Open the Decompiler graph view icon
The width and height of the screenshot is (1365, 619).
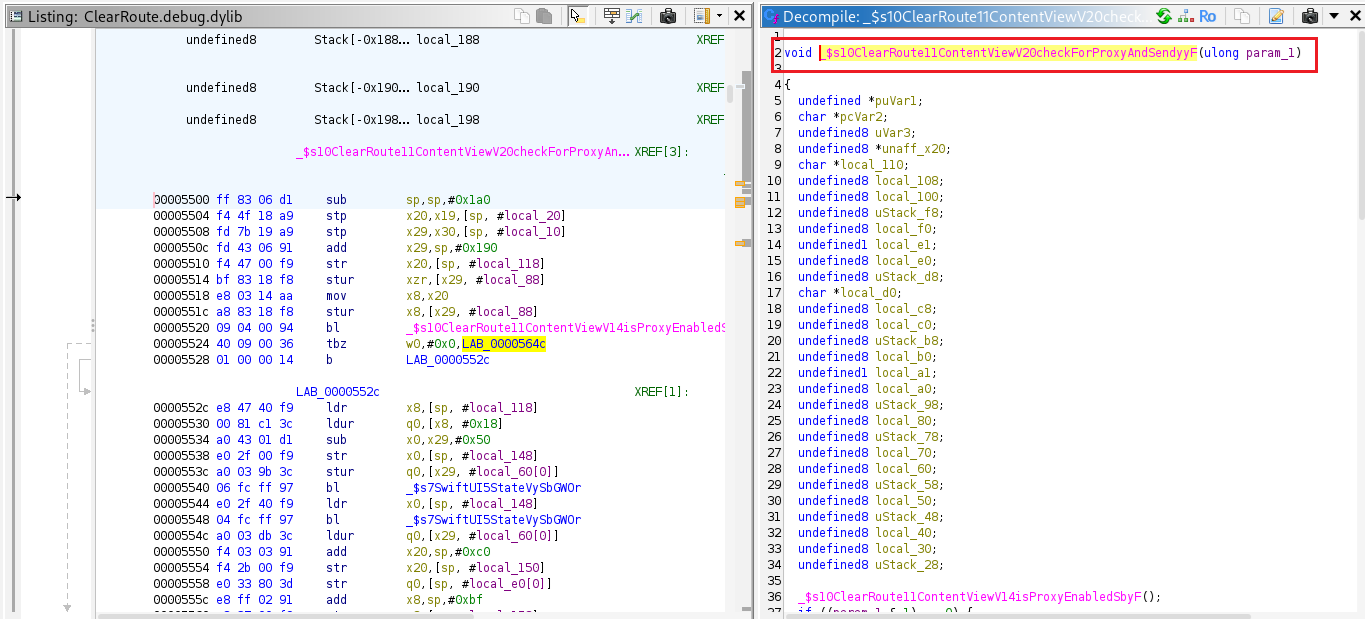[1186, 16]
